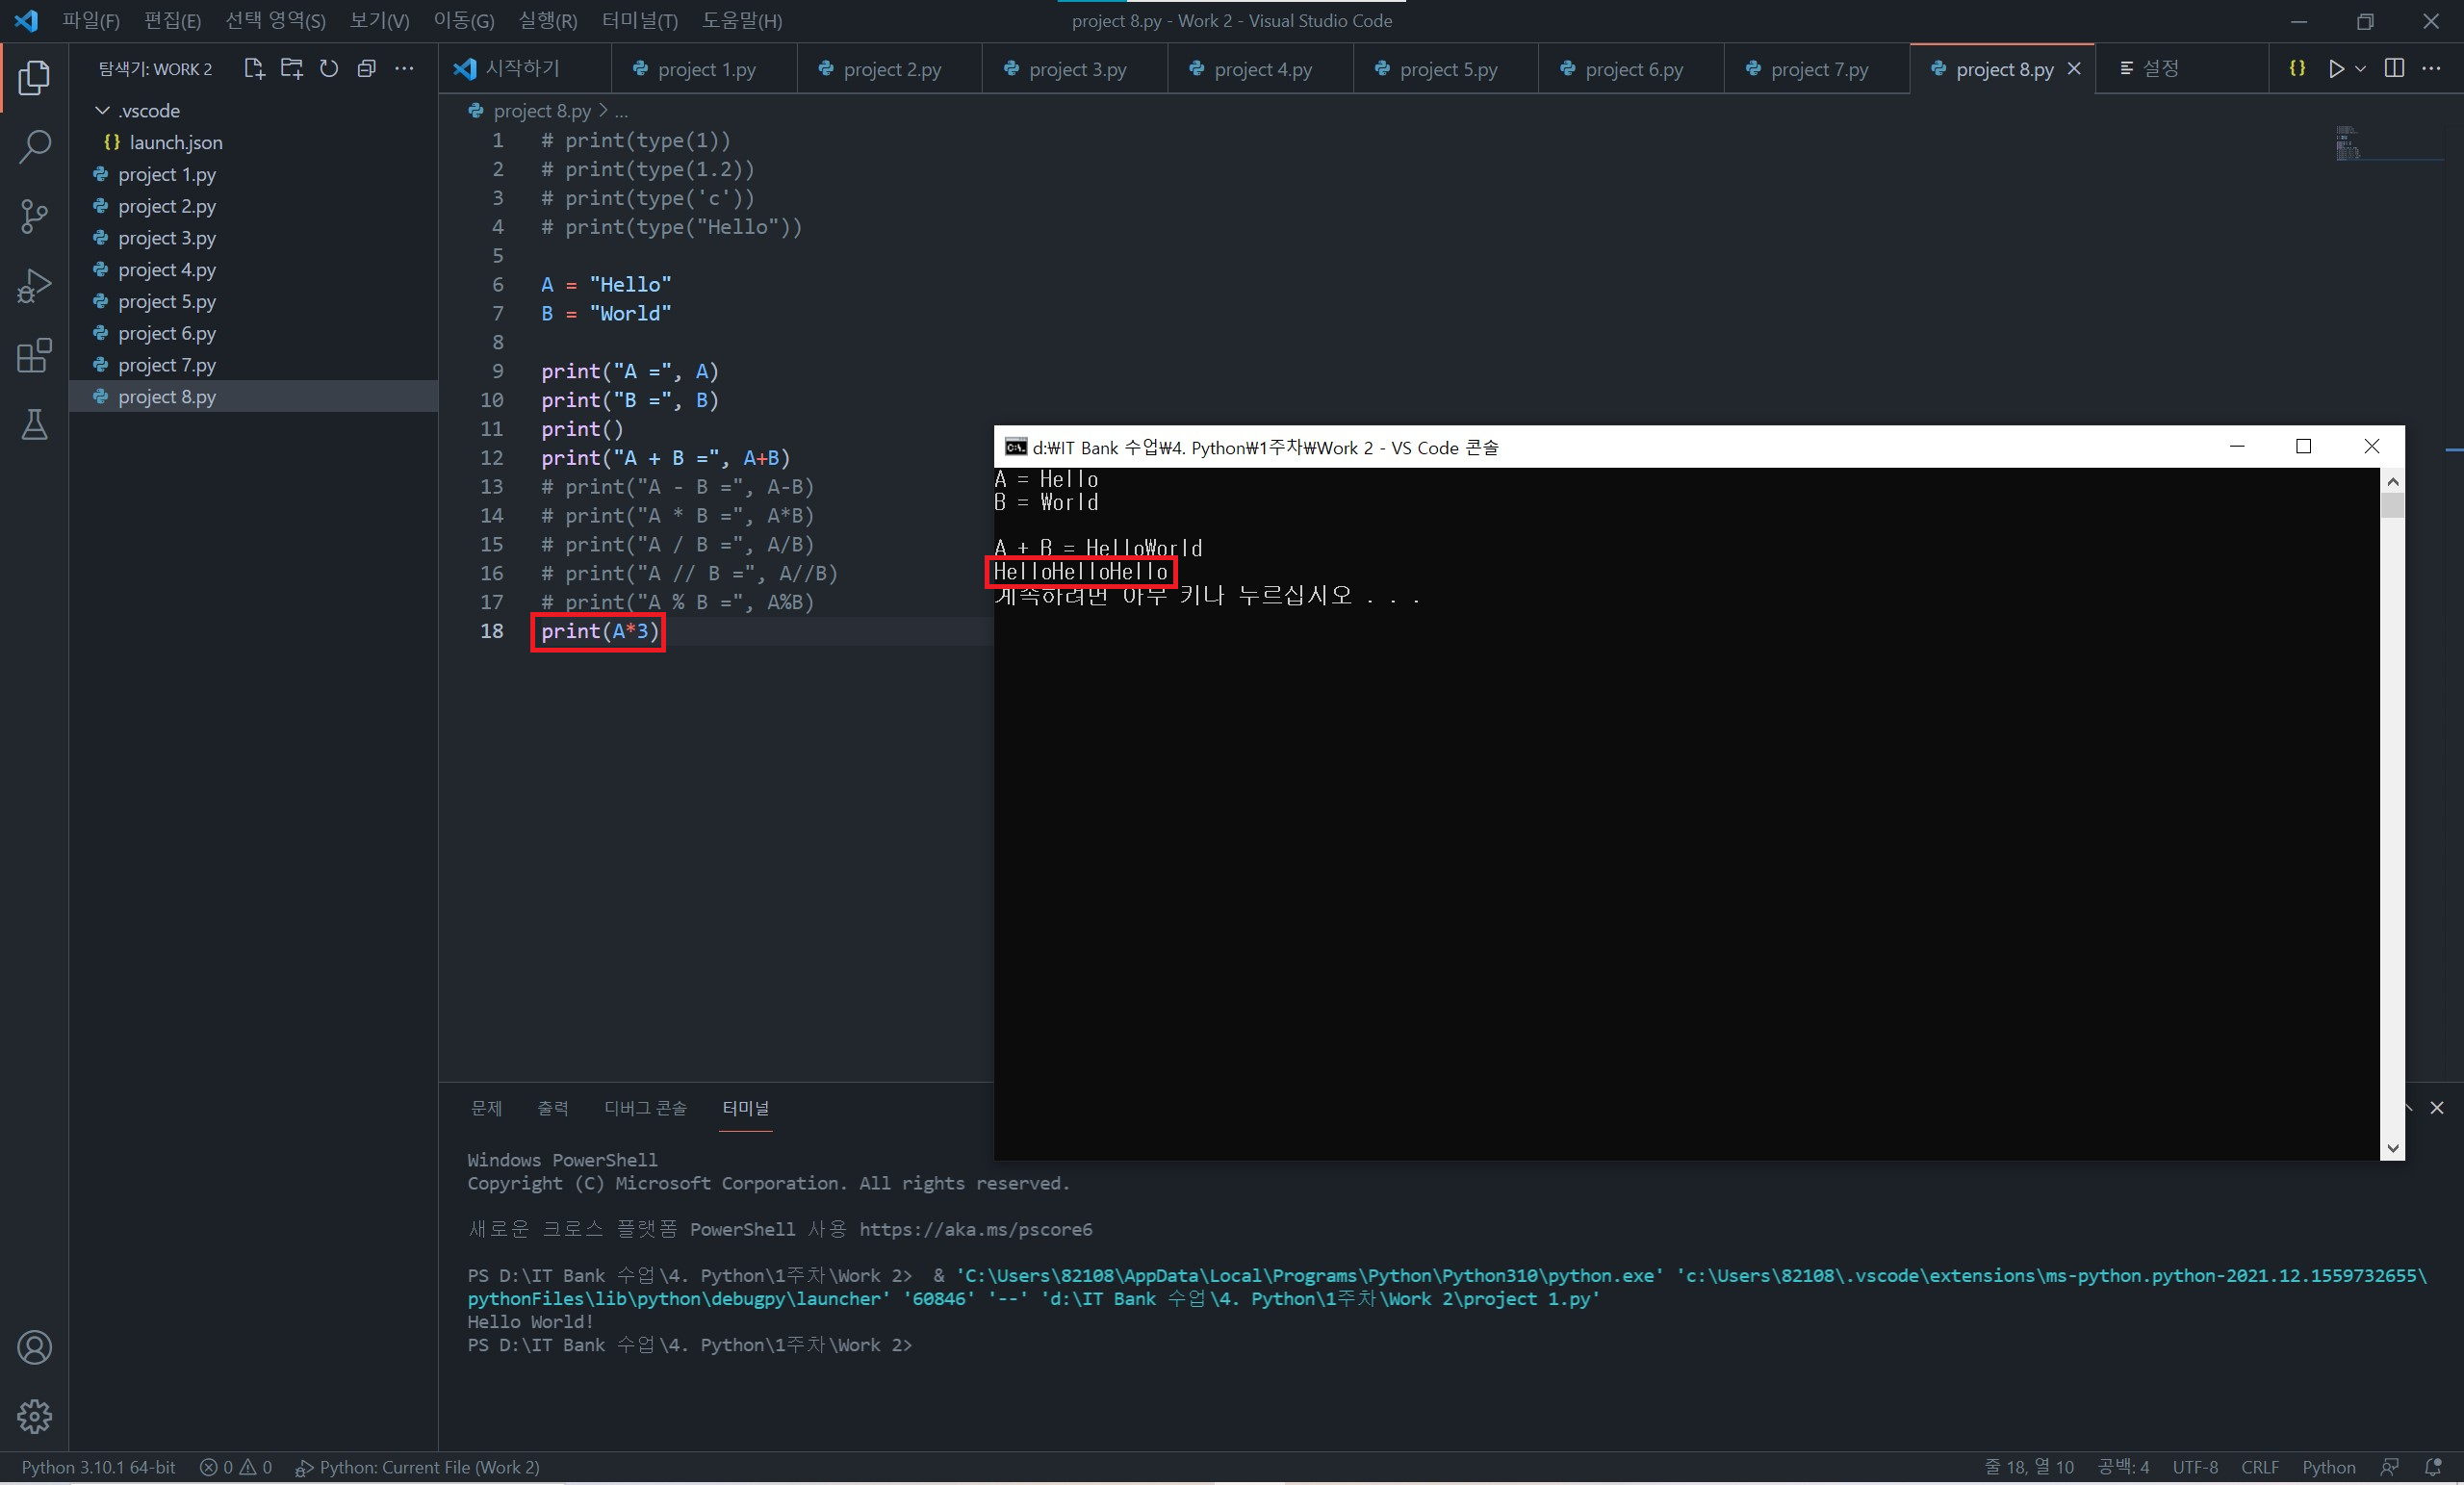Open the Manage gear menu
The image size is (2464, 1485).
click(x=34, y=1416)
